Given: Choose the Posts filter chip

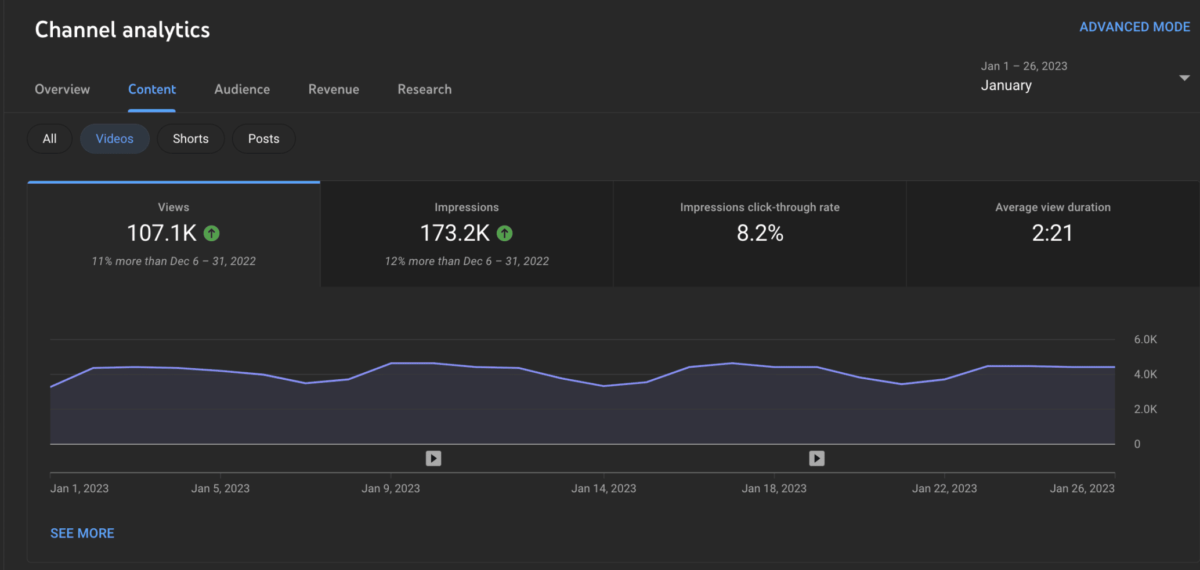Looking at the screenshot, I should [x=263, y=139].
